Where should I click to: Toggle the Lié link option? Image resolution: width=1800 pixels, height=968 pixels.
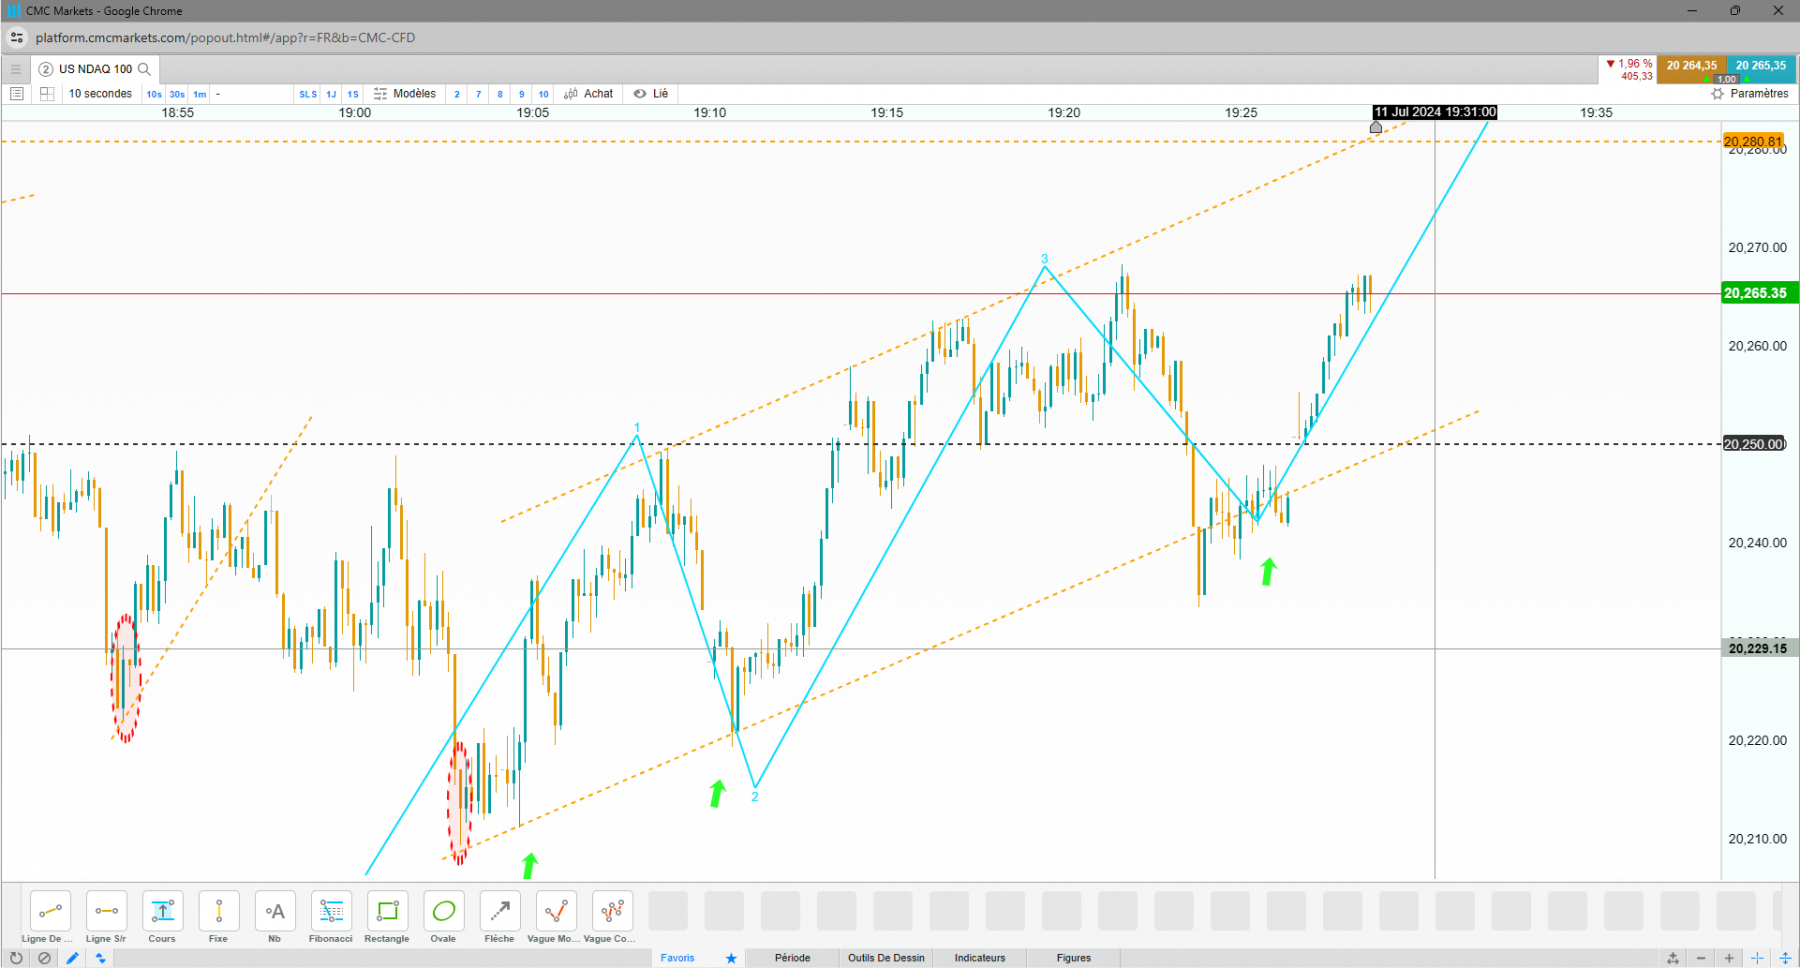point(651,94)
